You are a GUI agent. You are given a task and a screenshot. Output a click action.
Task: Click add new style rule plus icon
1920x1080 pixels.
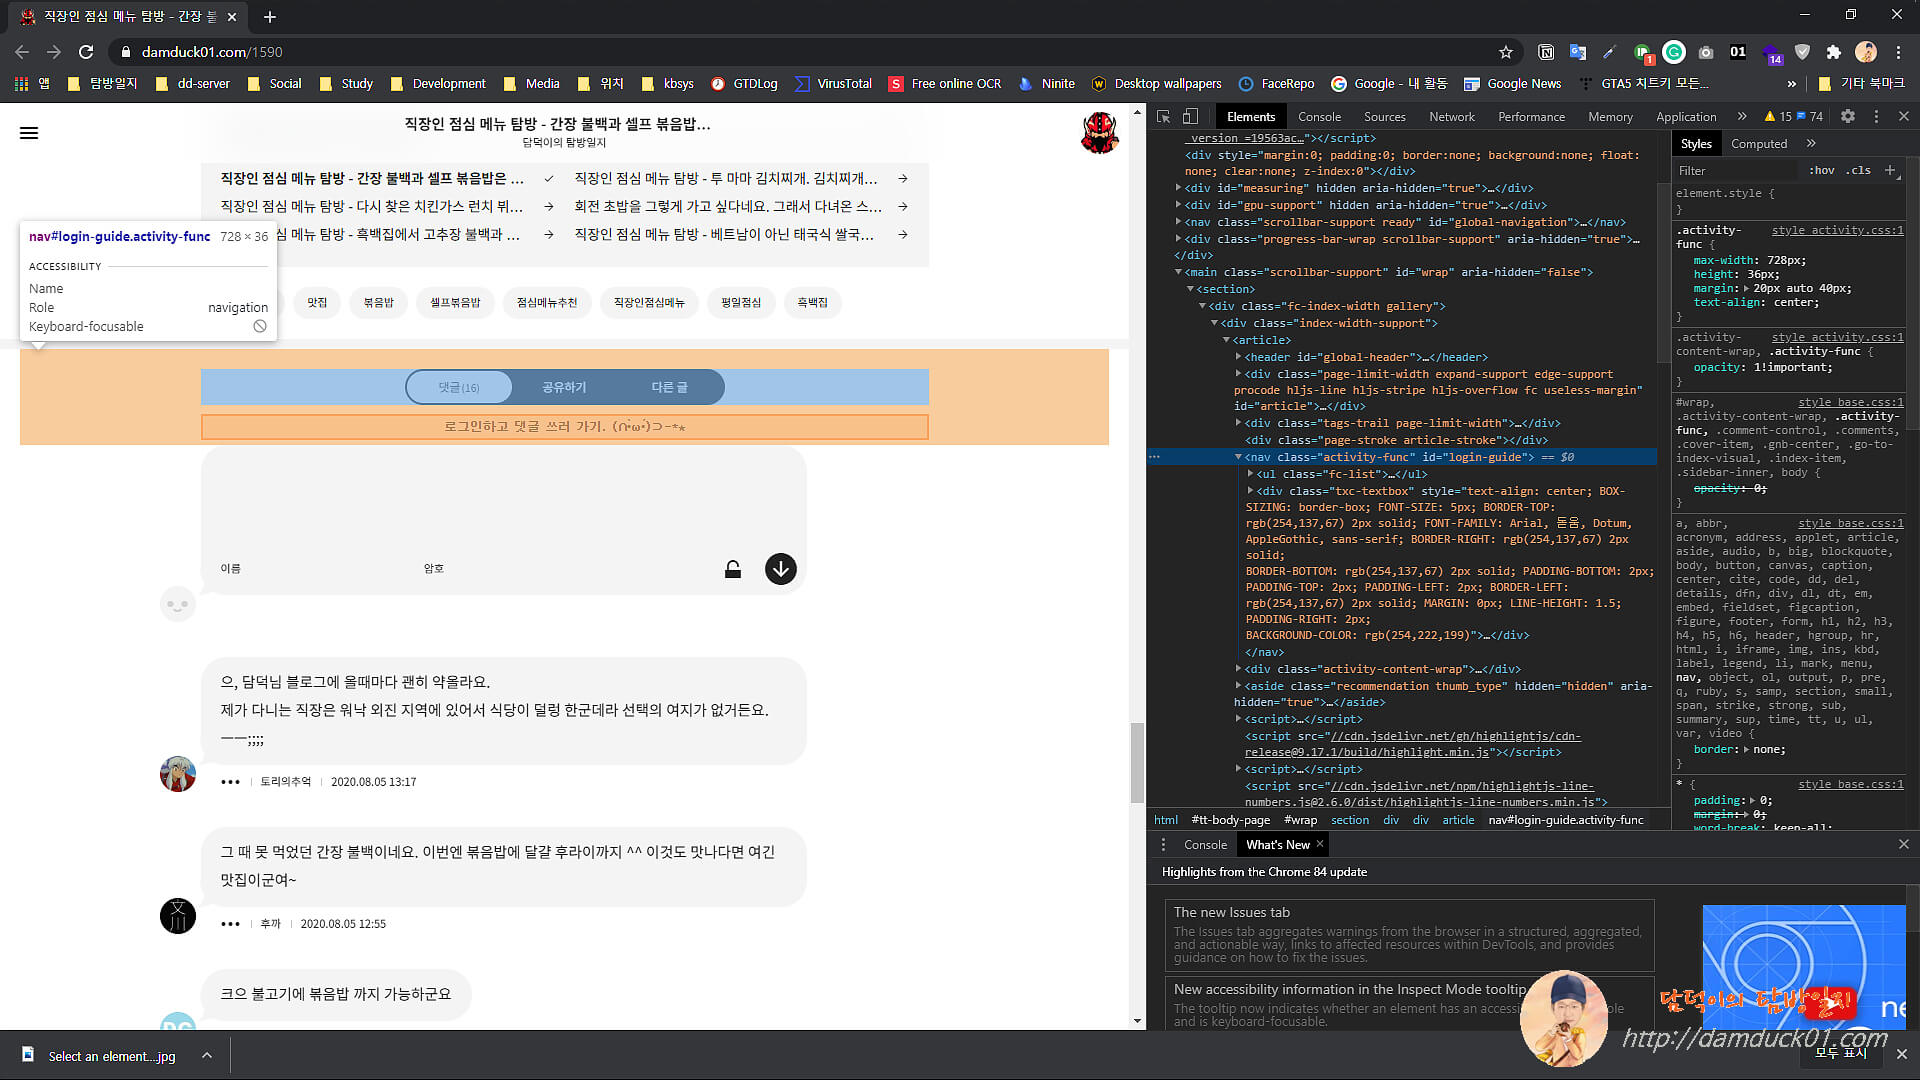[1890, 170]
